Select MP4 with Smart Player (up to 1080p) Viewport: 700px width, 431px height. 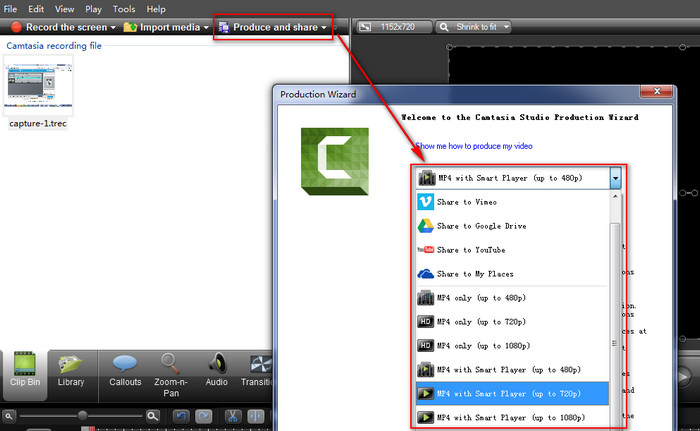point(512,418)
